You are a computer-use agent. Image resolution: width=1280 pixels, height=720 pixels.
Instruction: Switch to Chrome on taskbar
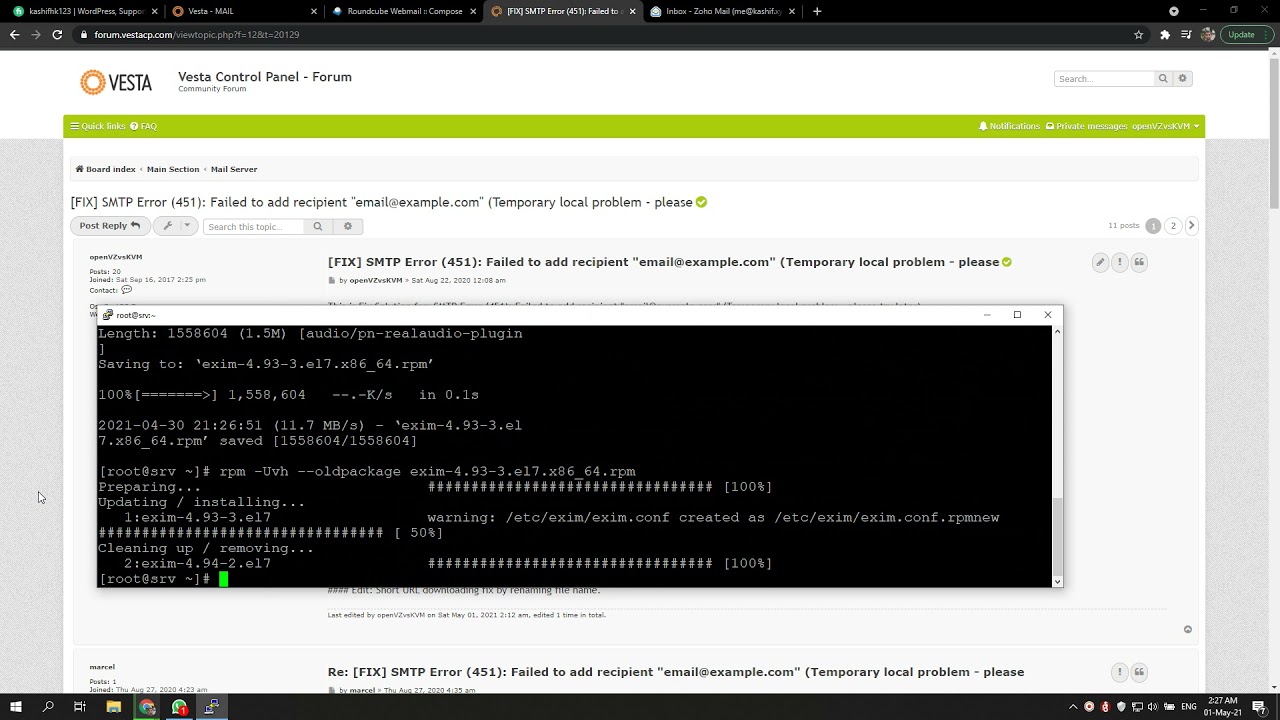click(x=147, y=707)
